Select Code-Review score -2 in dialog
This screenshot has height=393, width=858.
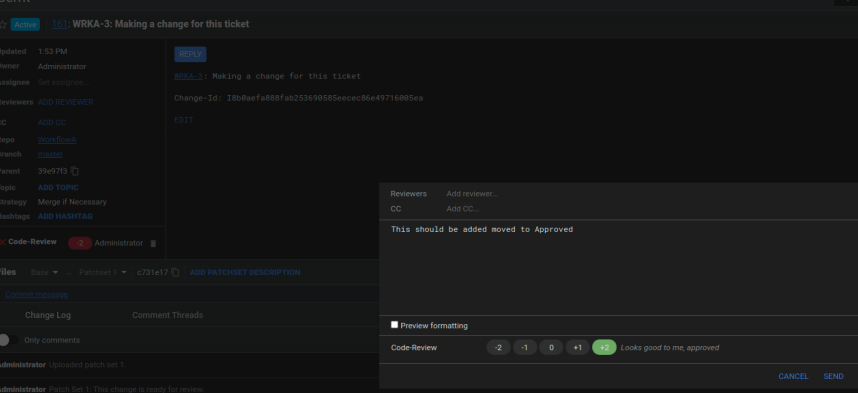pos(498,348)
